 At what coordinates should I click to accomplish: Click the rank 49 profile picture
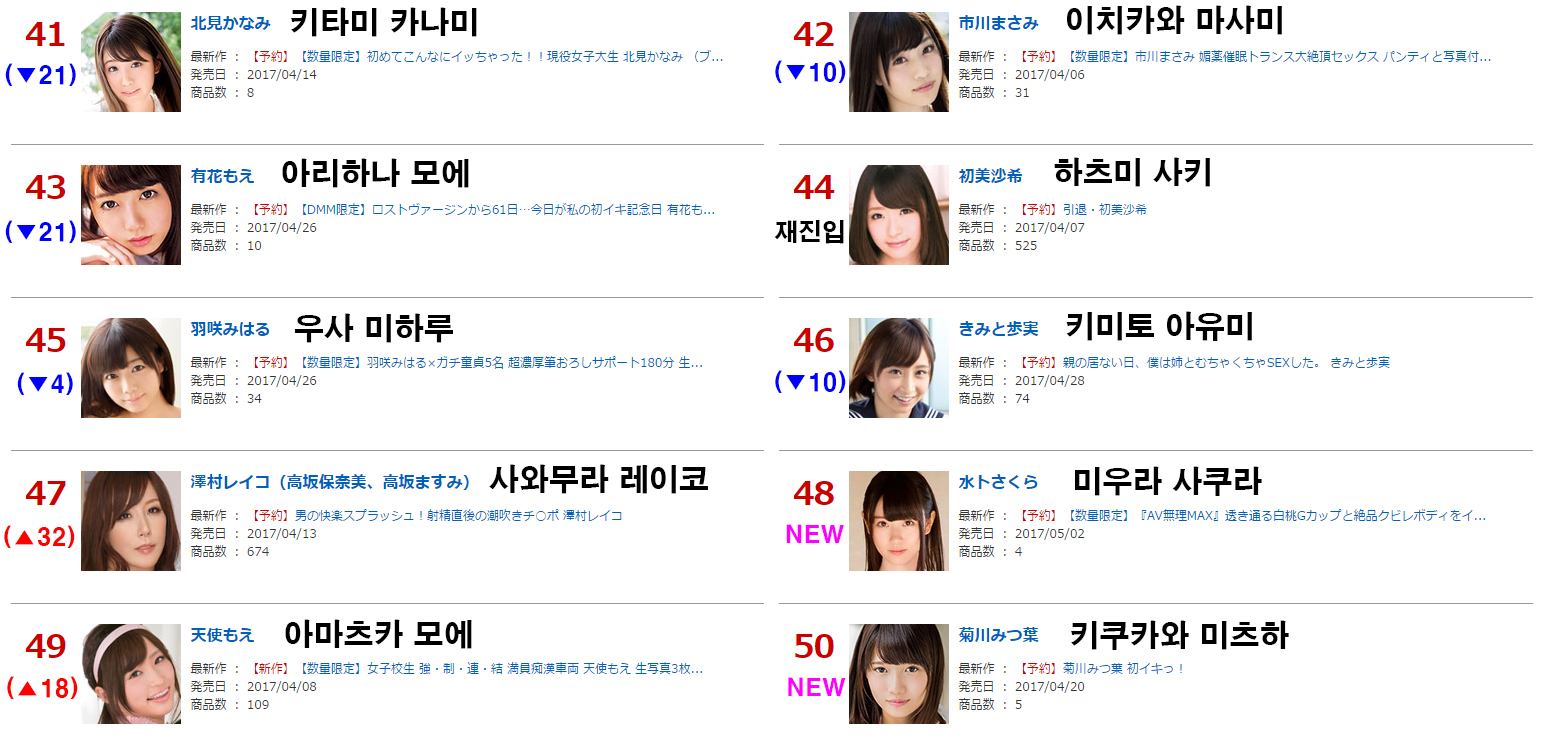click(x=131, y=674)
